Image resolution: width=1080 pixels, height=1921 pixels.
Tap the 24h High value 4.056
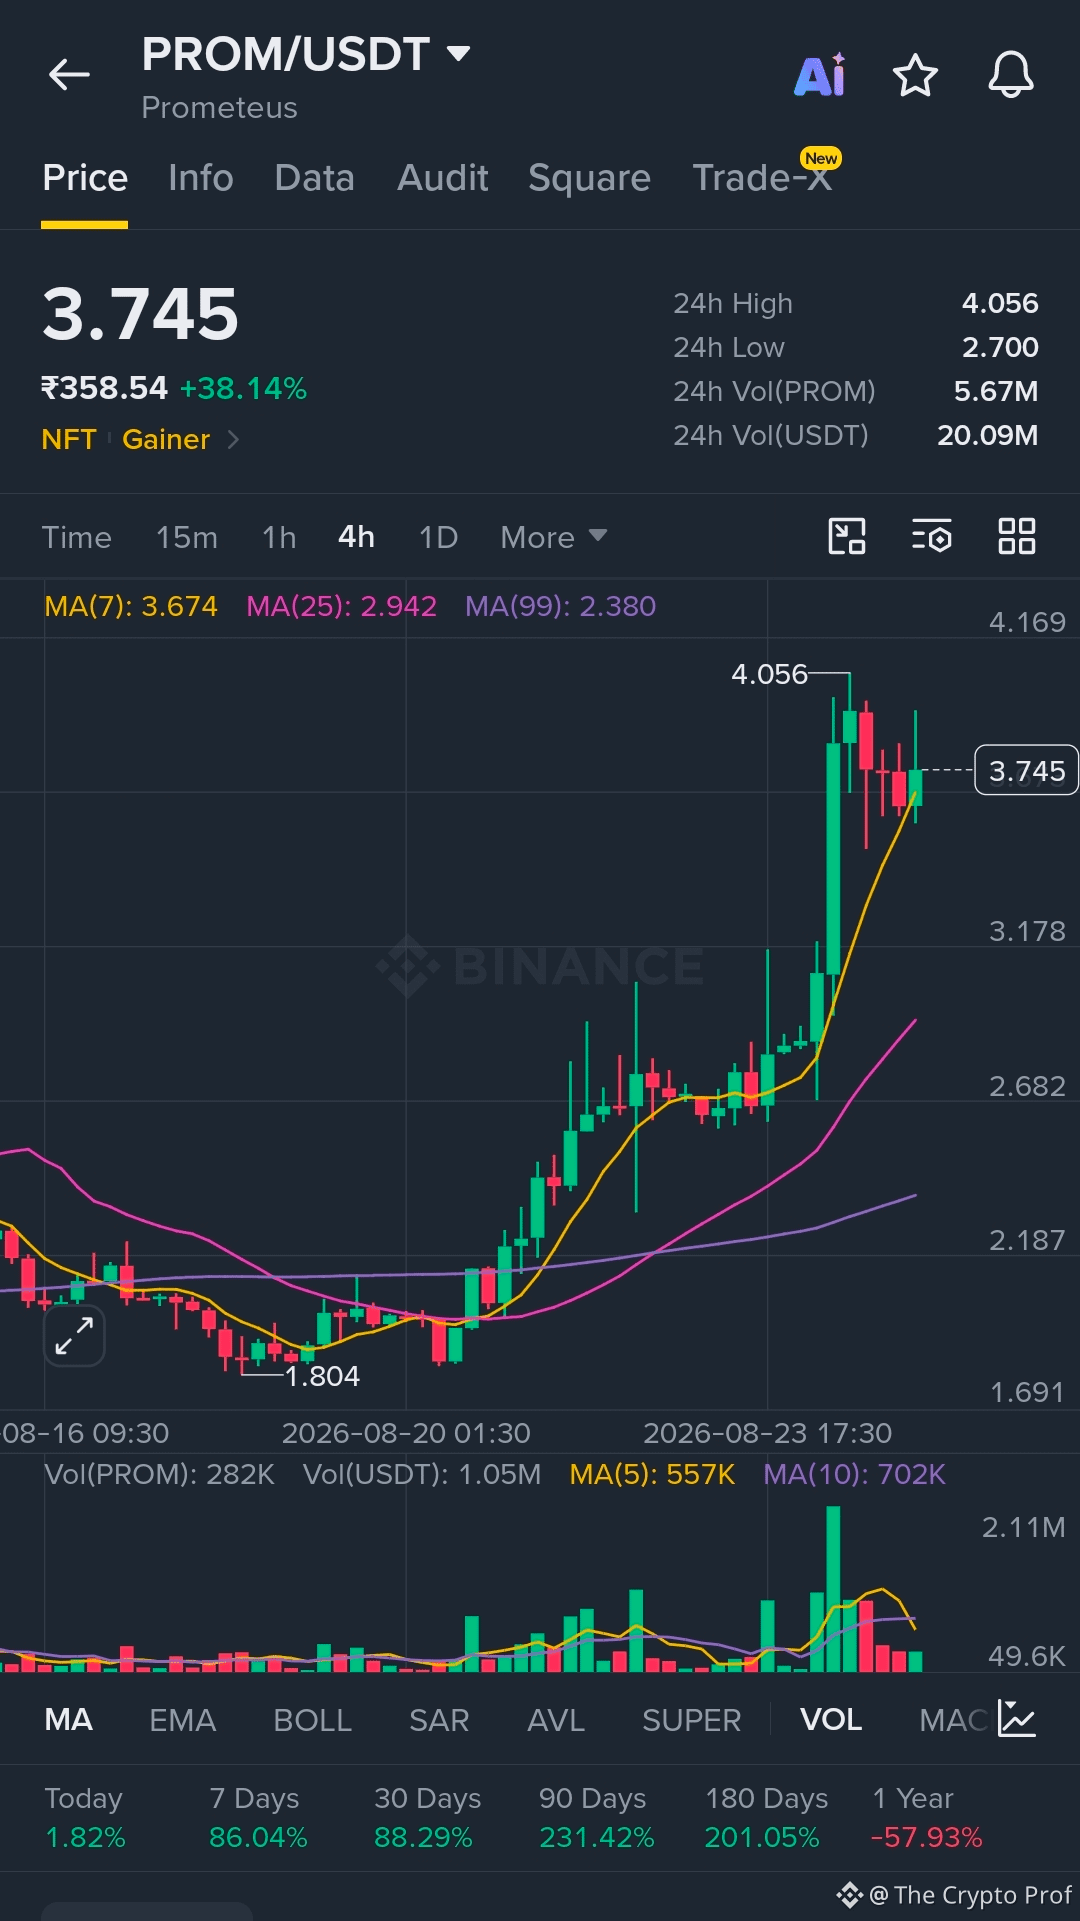pos(1000,303)
